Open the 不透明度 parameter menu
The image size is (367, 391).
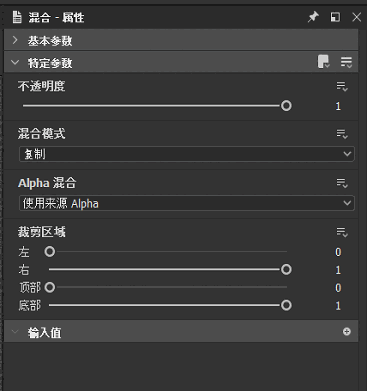(x=342, y=87)
